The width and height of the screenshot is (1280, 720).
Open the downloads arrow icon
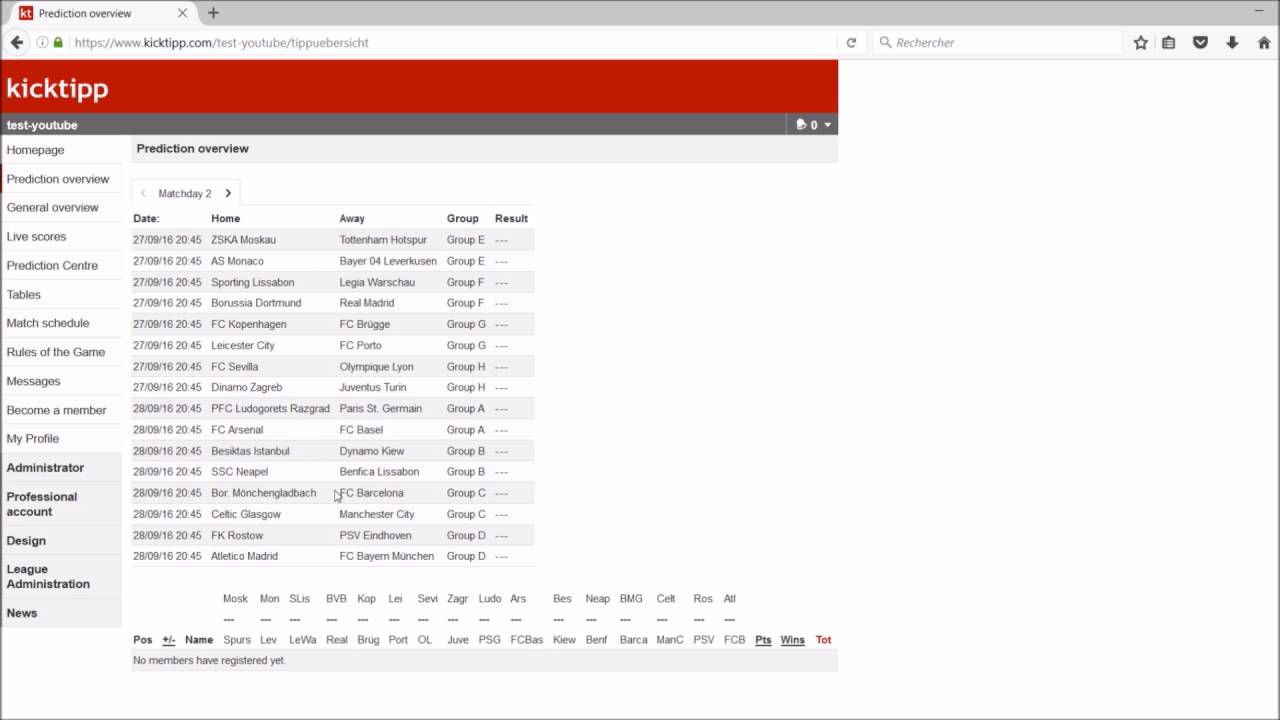click(x=1232, y=42)
